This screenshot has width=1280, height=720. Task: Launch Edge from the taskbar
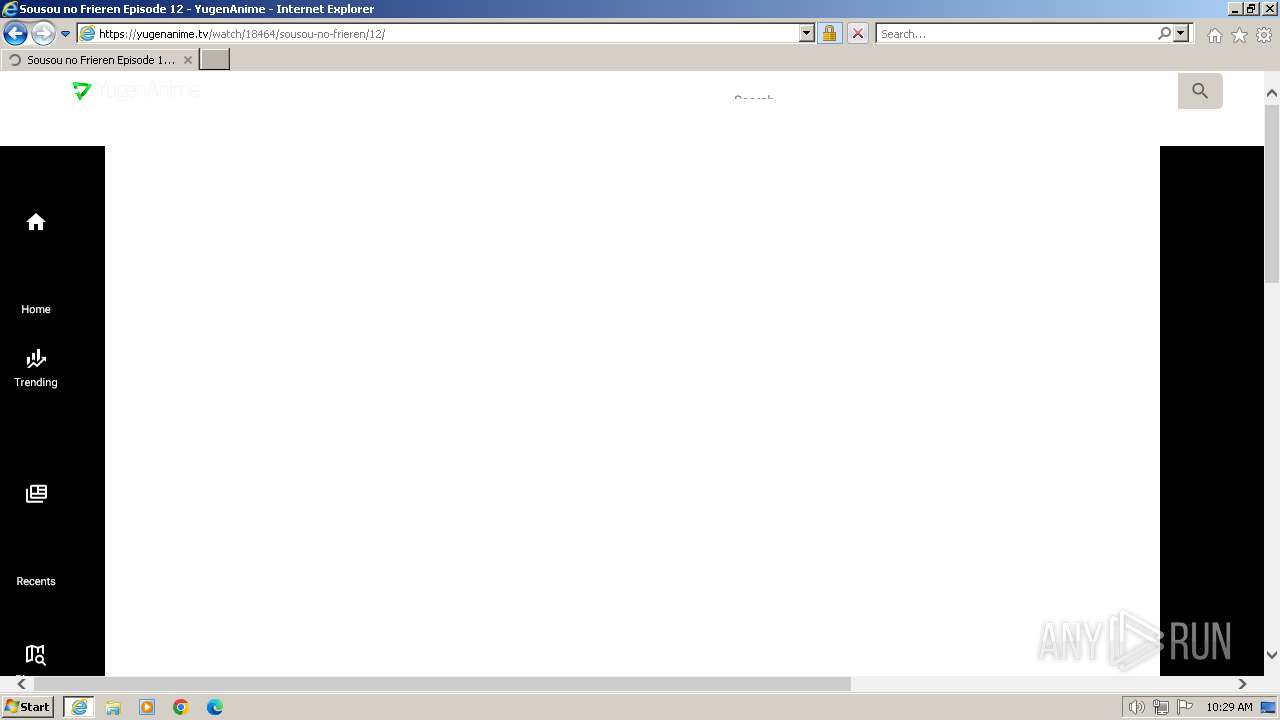coord(215,707)
